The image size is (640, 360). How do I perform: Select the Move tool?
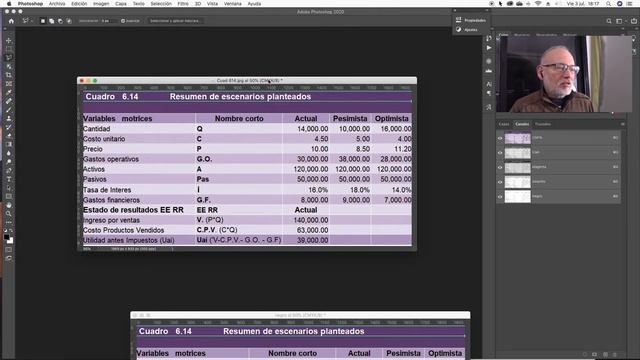[x=9, y=40]
